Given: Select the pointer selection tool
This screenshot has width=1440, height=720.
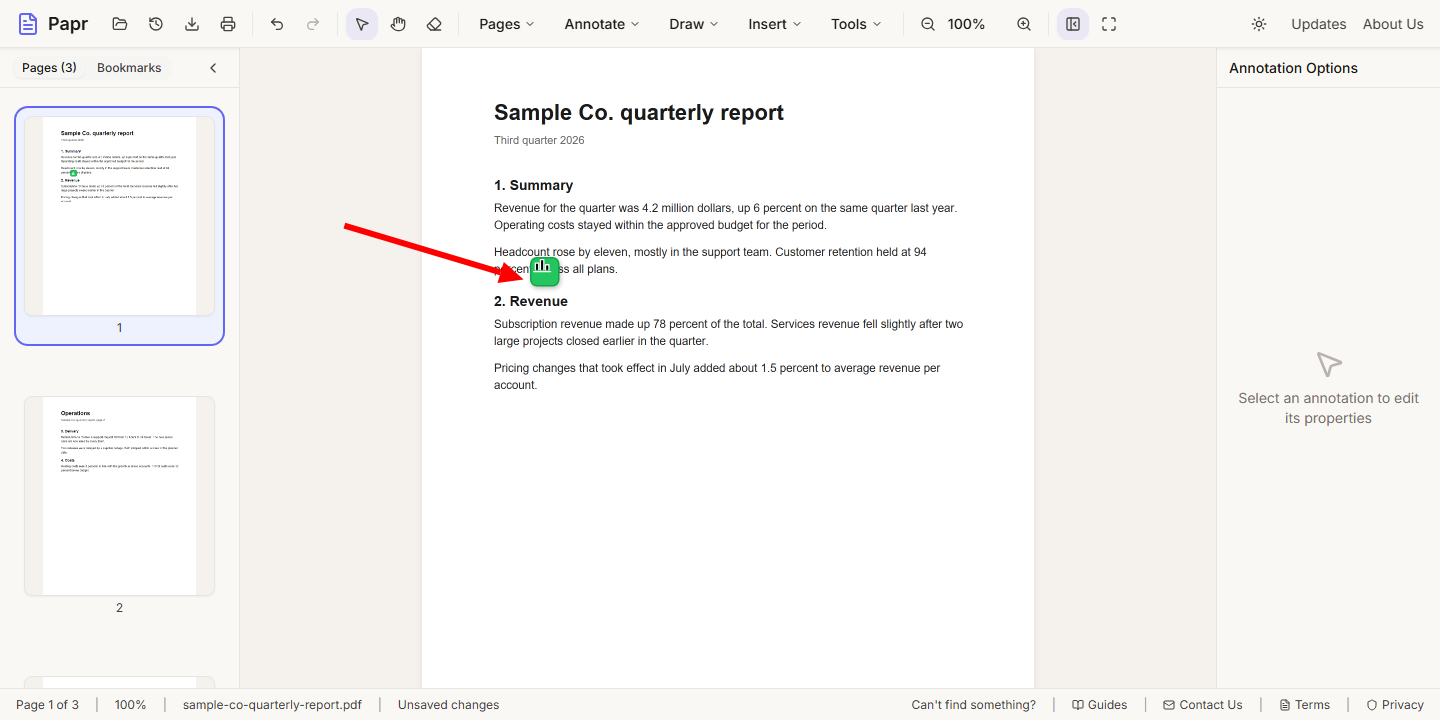Looking at the screenshot, I should point(362,24).
